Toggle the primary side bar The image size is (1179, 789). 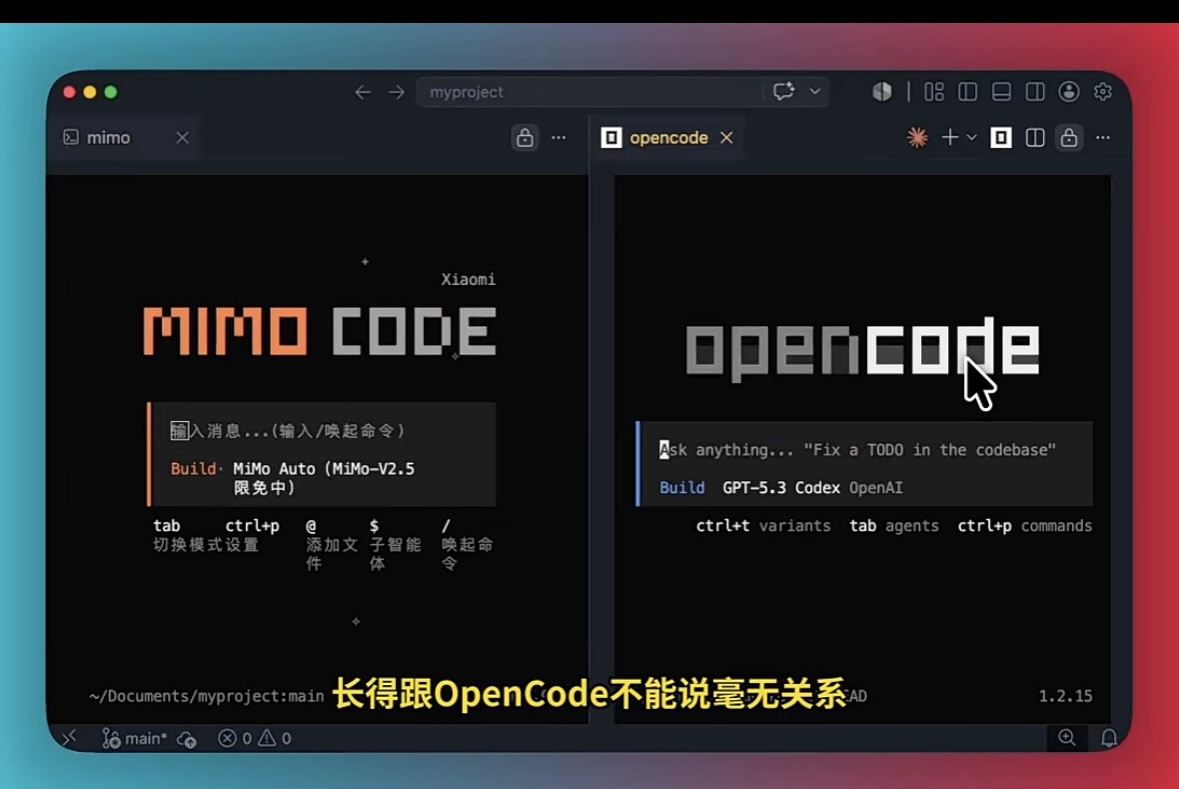click(x=968, y=92)
